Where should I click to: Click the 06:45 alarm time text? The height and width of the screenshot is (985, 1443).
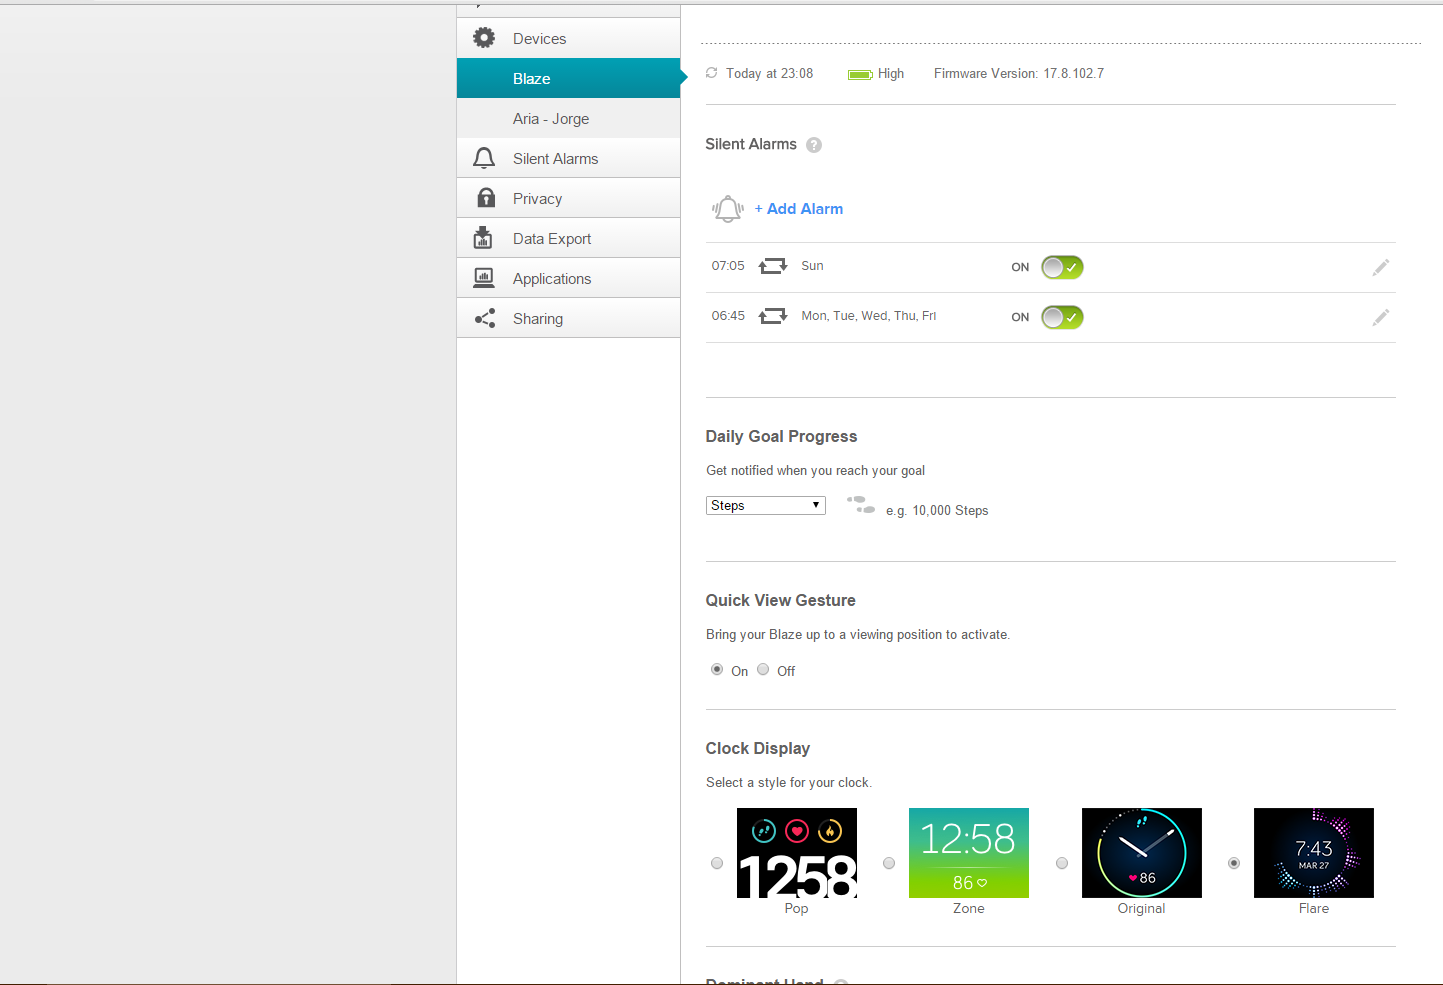pos(728,316)
